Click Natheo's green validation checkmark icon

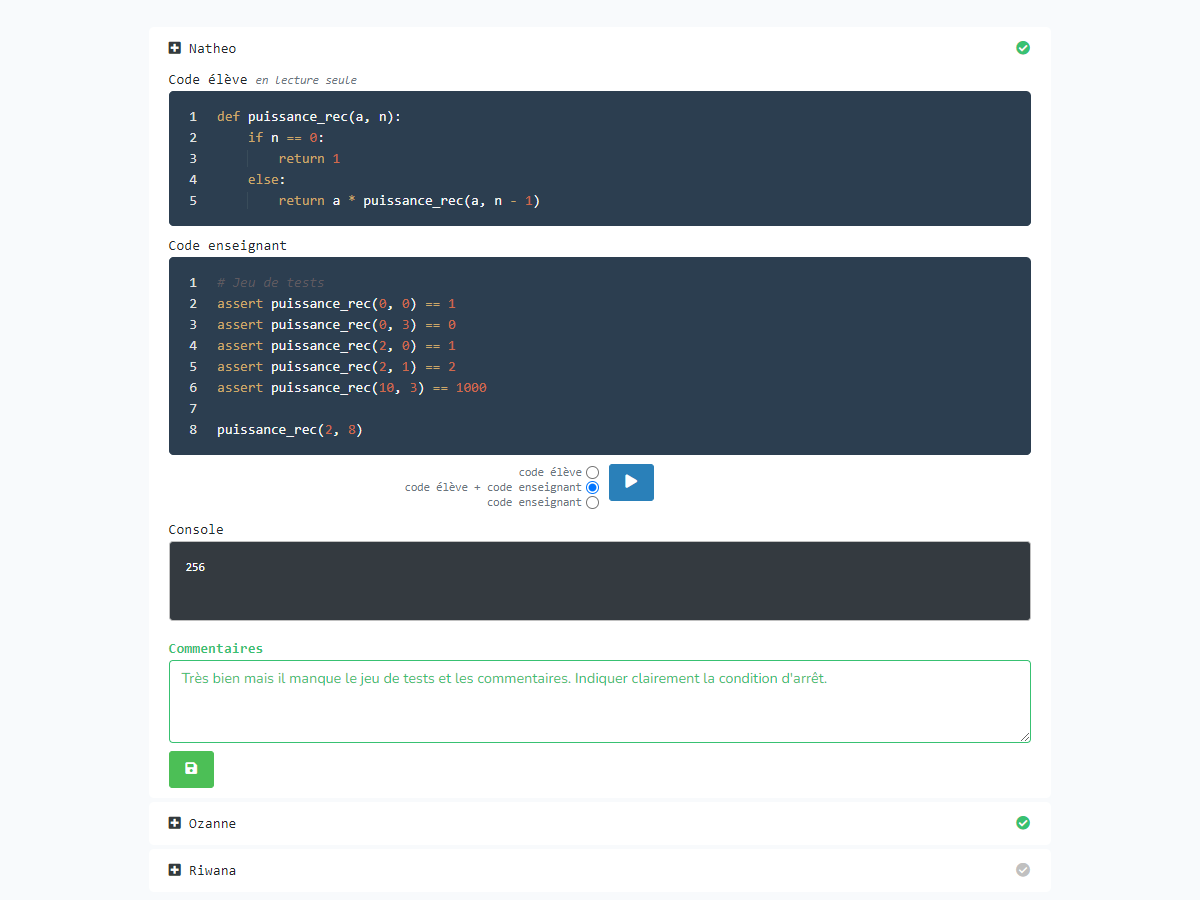[1022, 47]
